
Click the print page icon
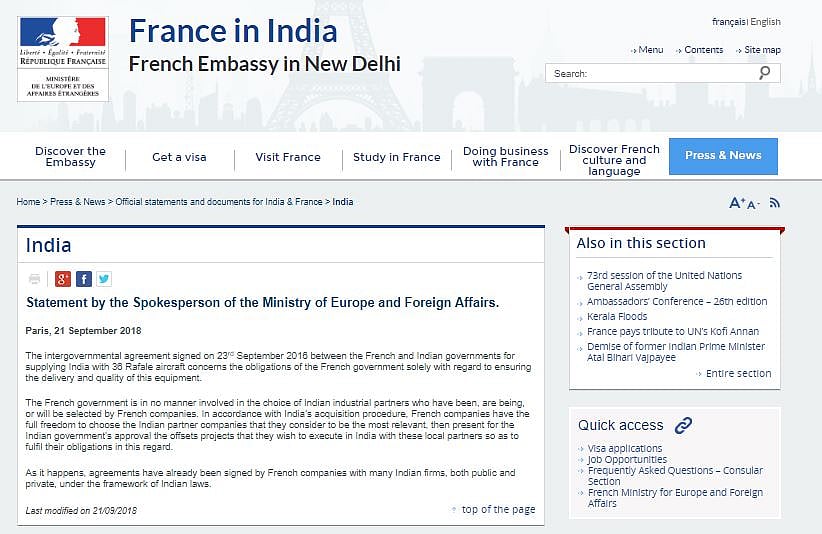pyautogui.click(x=35, y=279)
